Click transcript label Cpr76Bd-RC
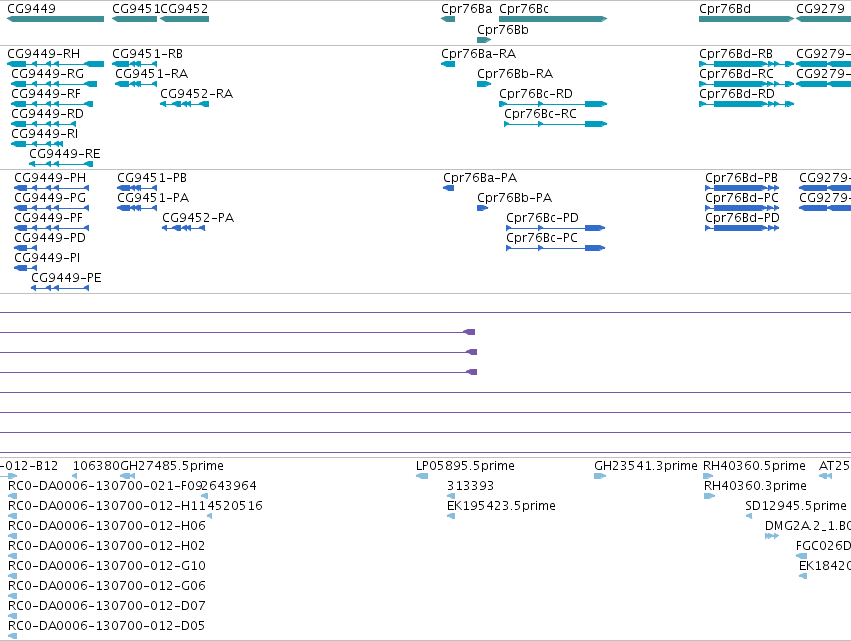 pos(736,74)
